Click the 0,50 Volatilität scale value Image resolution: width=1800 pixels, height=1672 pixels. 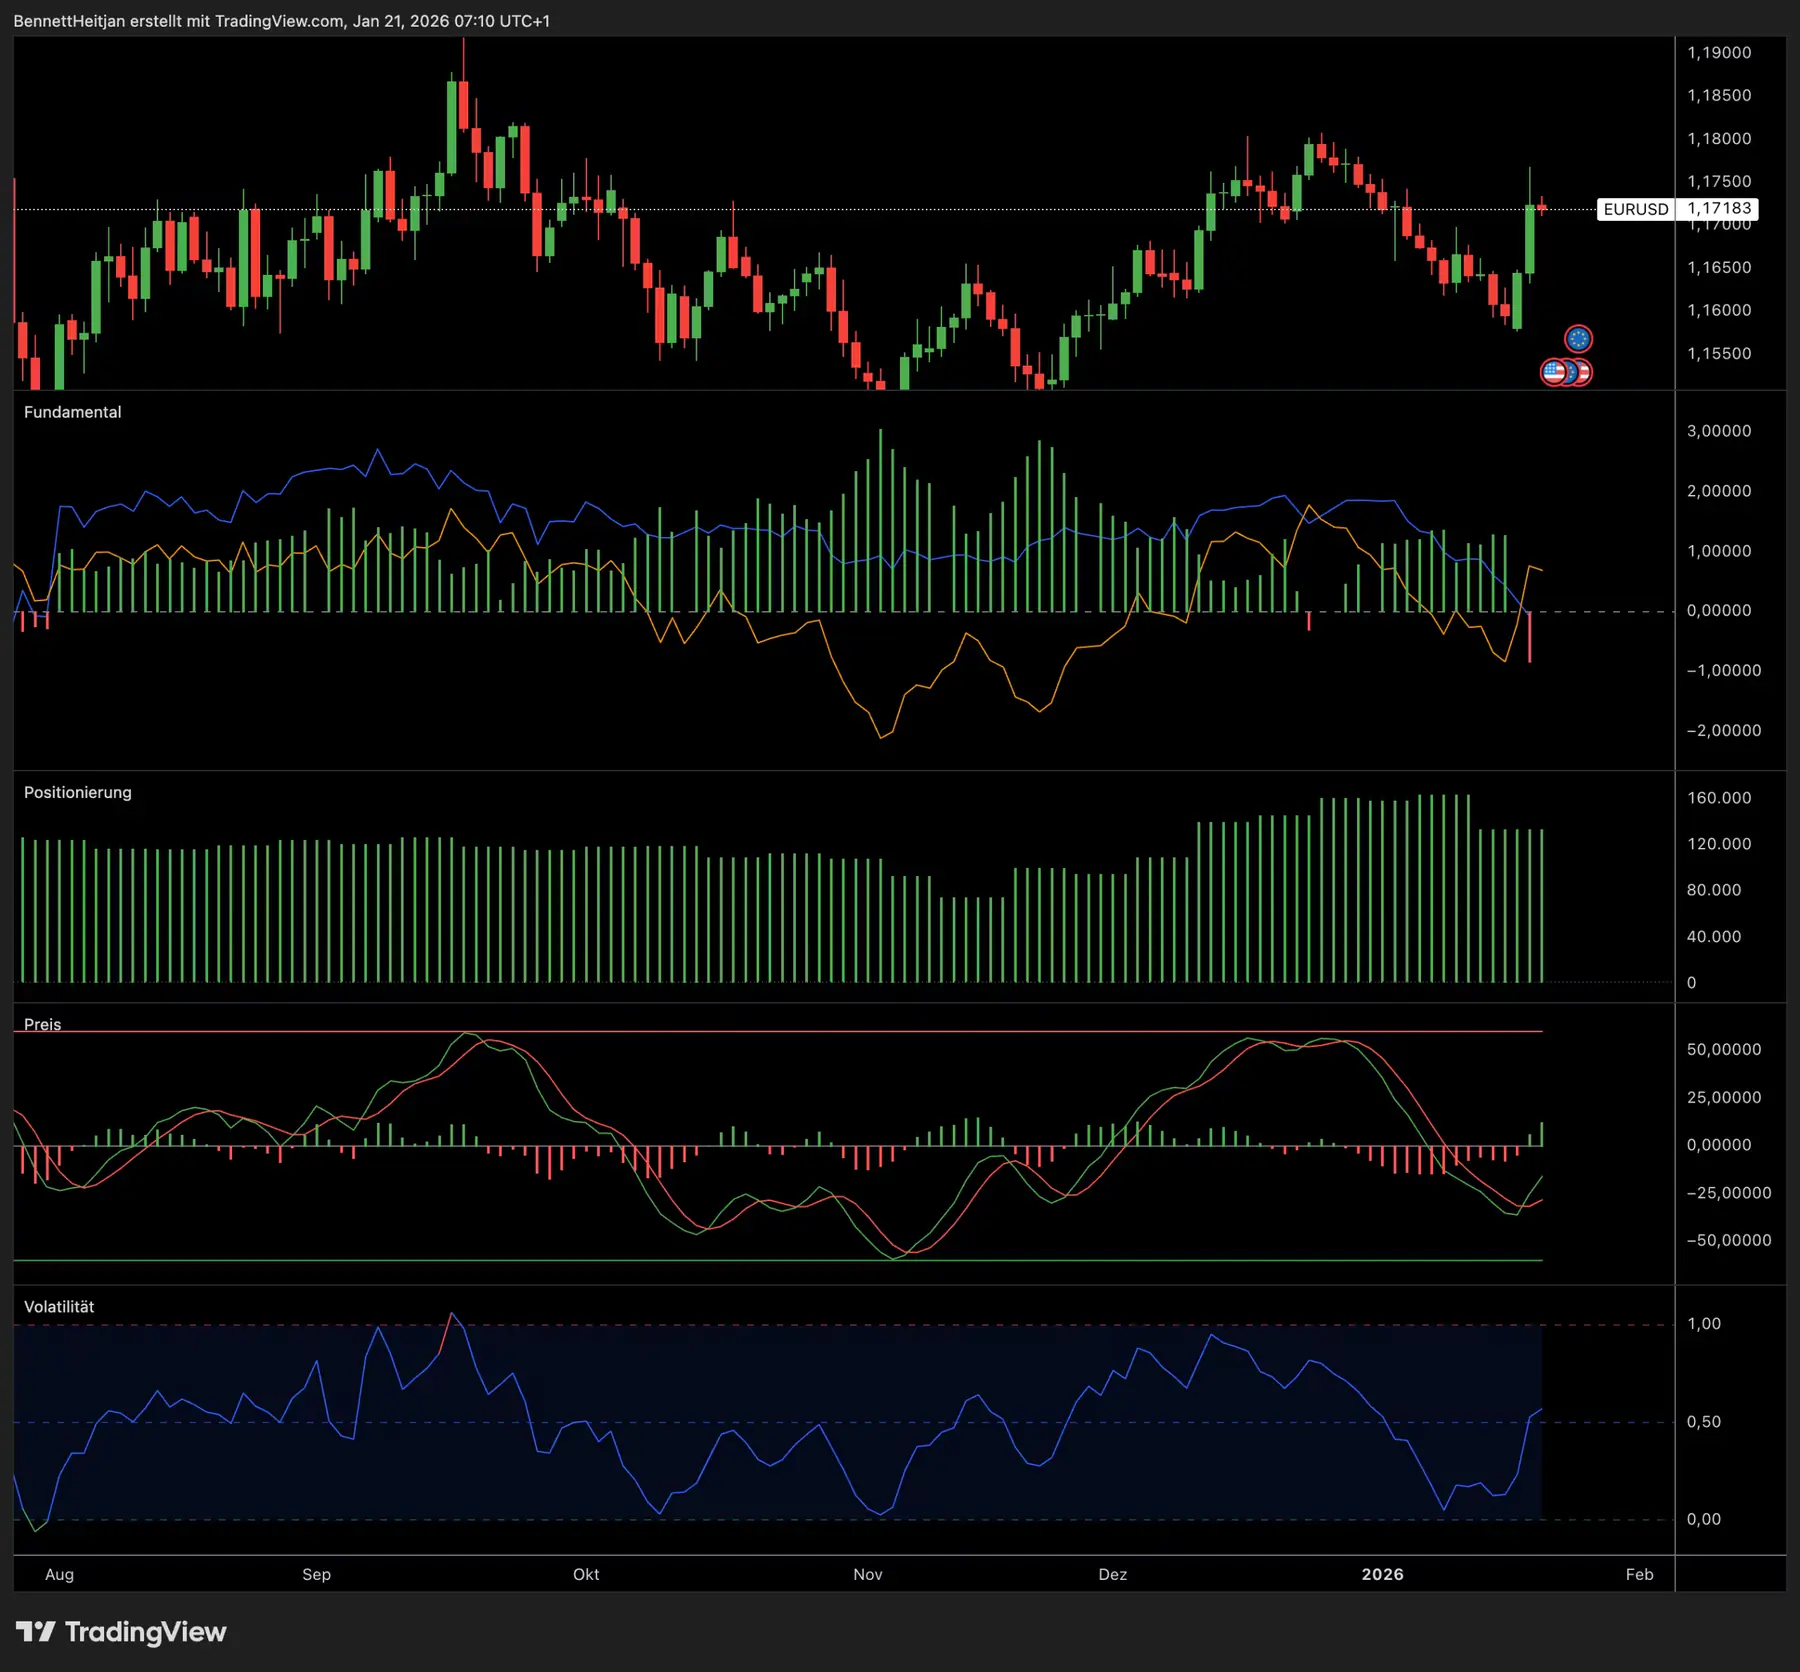(1704, 1422)
